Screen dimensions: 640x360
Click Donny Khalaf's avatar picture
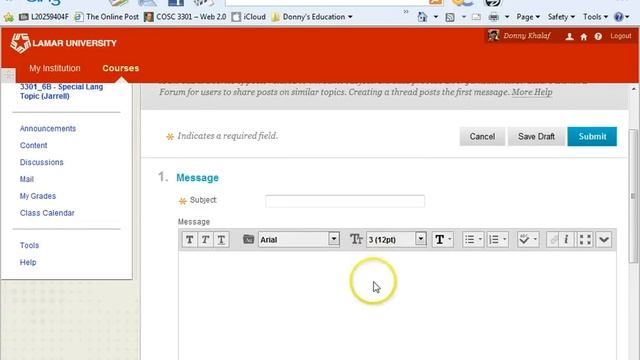coord(493,36)
